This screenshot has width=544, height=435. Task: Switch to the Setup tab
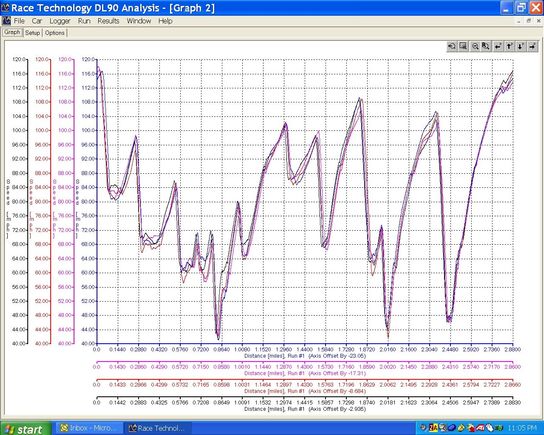click(x=33, y=33)
